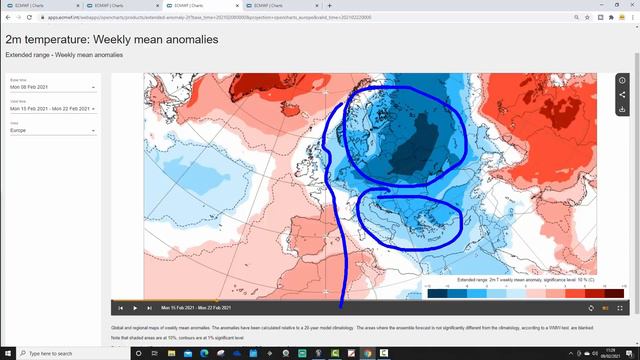The width and height of the screenshot is (640, 360).
Task: Open the Windows Start menu
Action: (8, 353)
